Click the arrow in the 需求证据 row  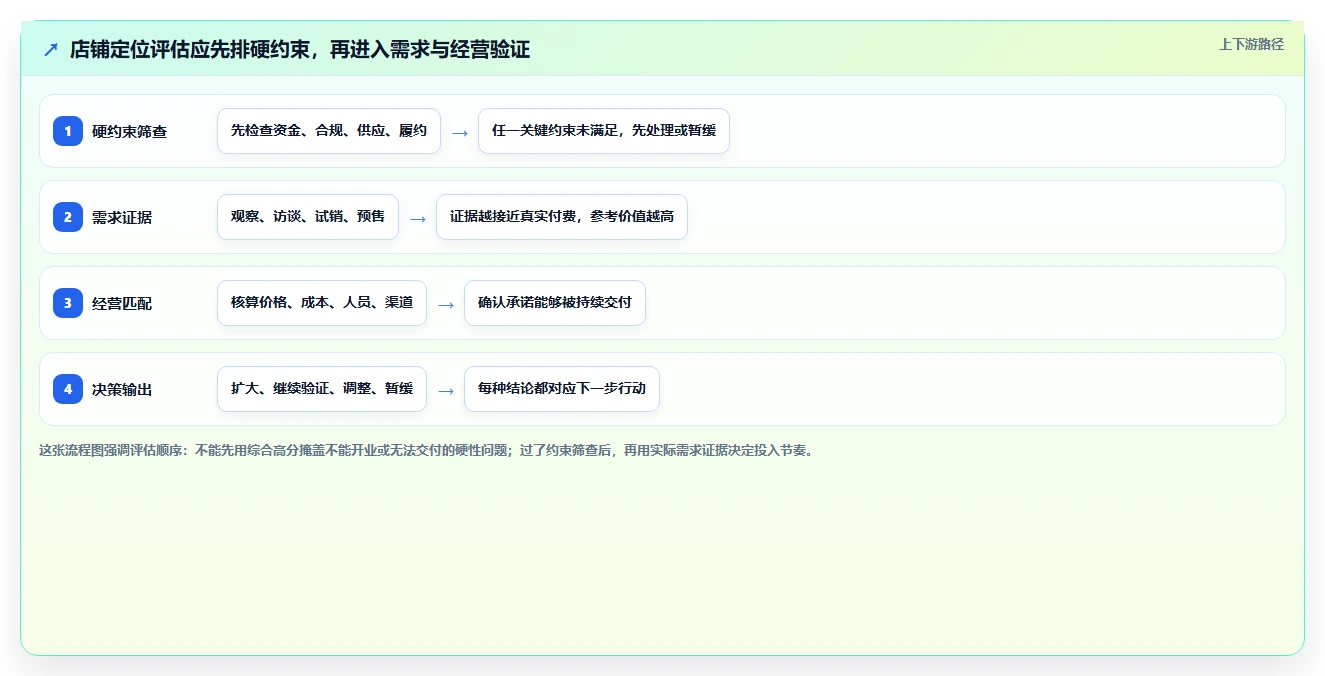click(418, 218)
